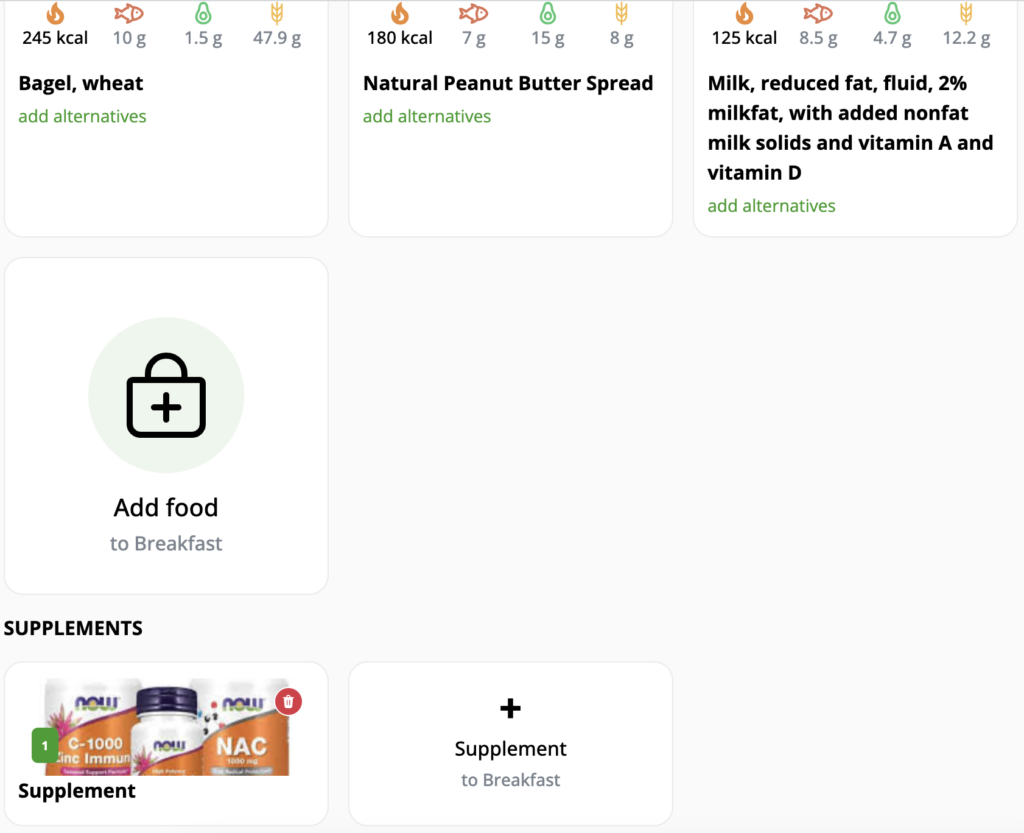This screenshot has width=1024, height=833.
Task: Click the flame calorie icon on Bagel card
Action: click(x=55, y=13)
